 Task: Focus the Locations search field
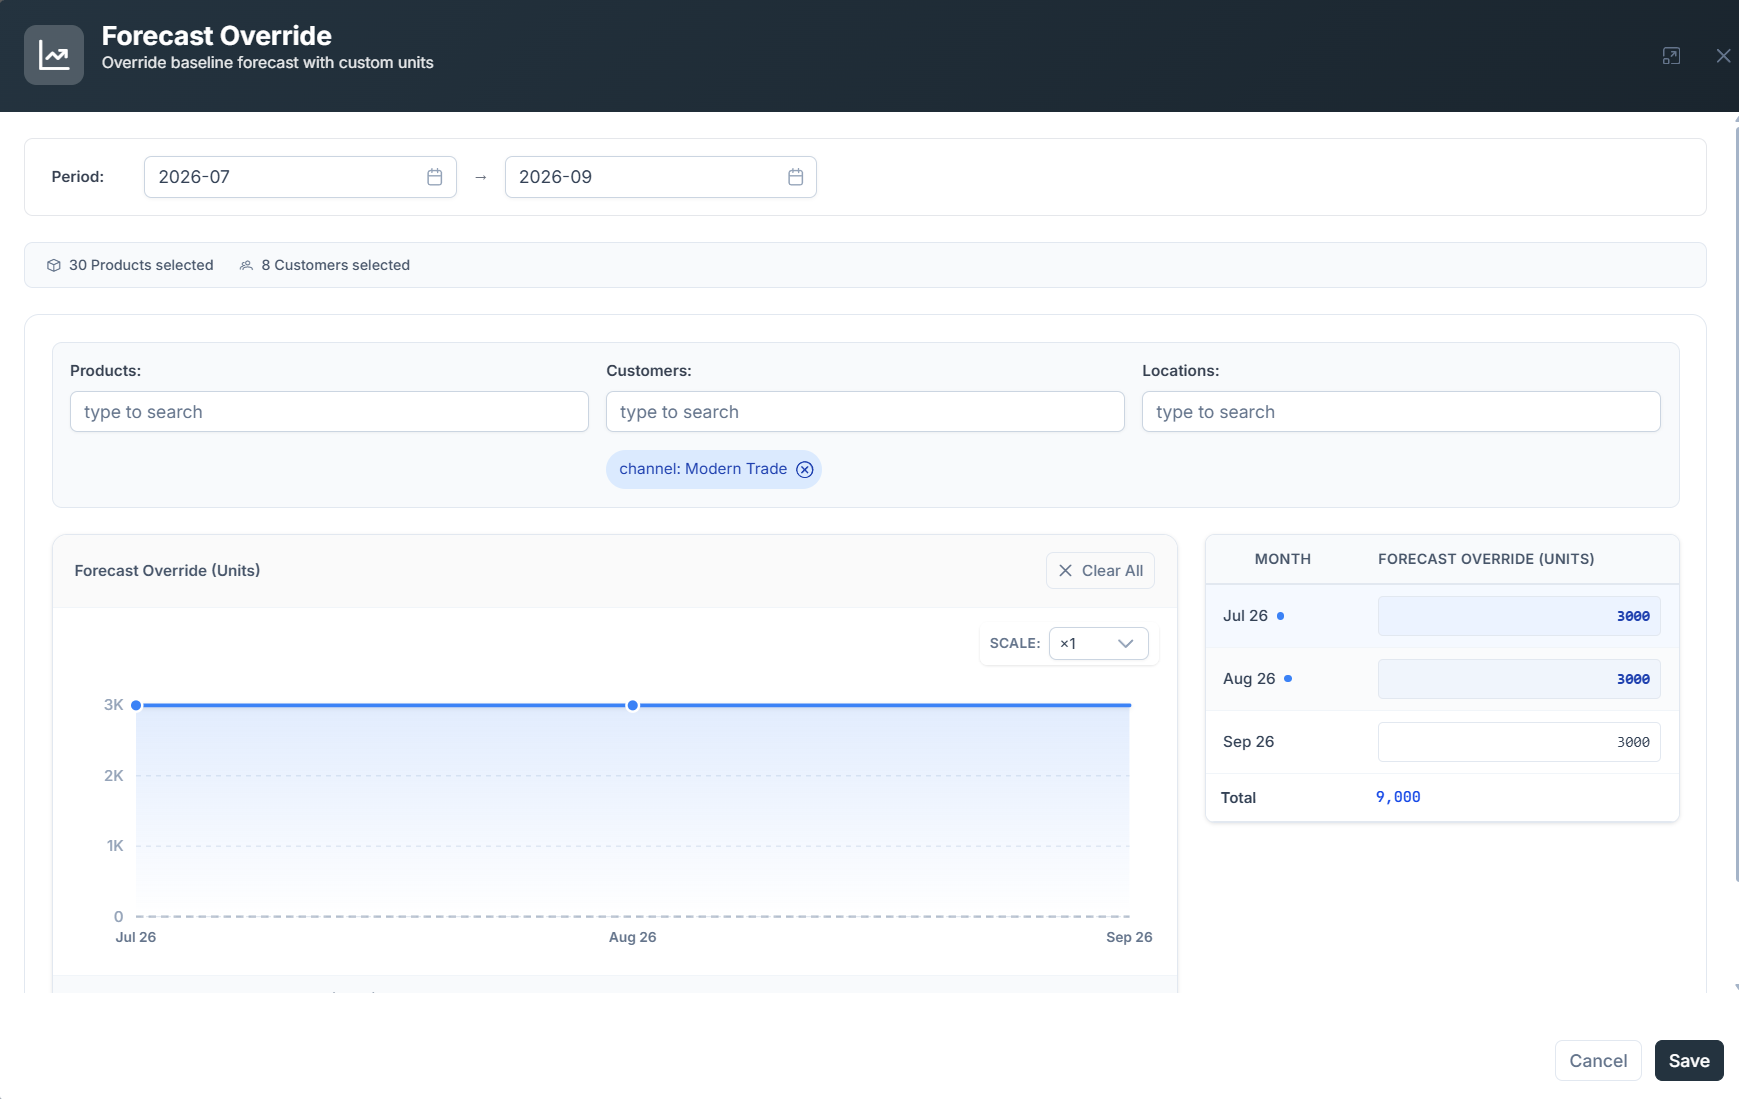1401,412
